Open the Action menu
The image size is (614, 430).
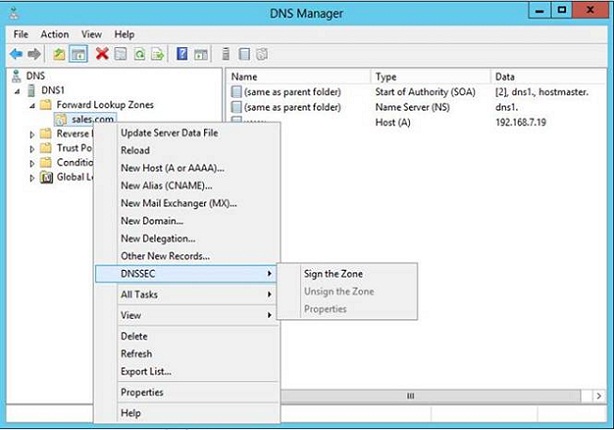[x=54, y=34]
